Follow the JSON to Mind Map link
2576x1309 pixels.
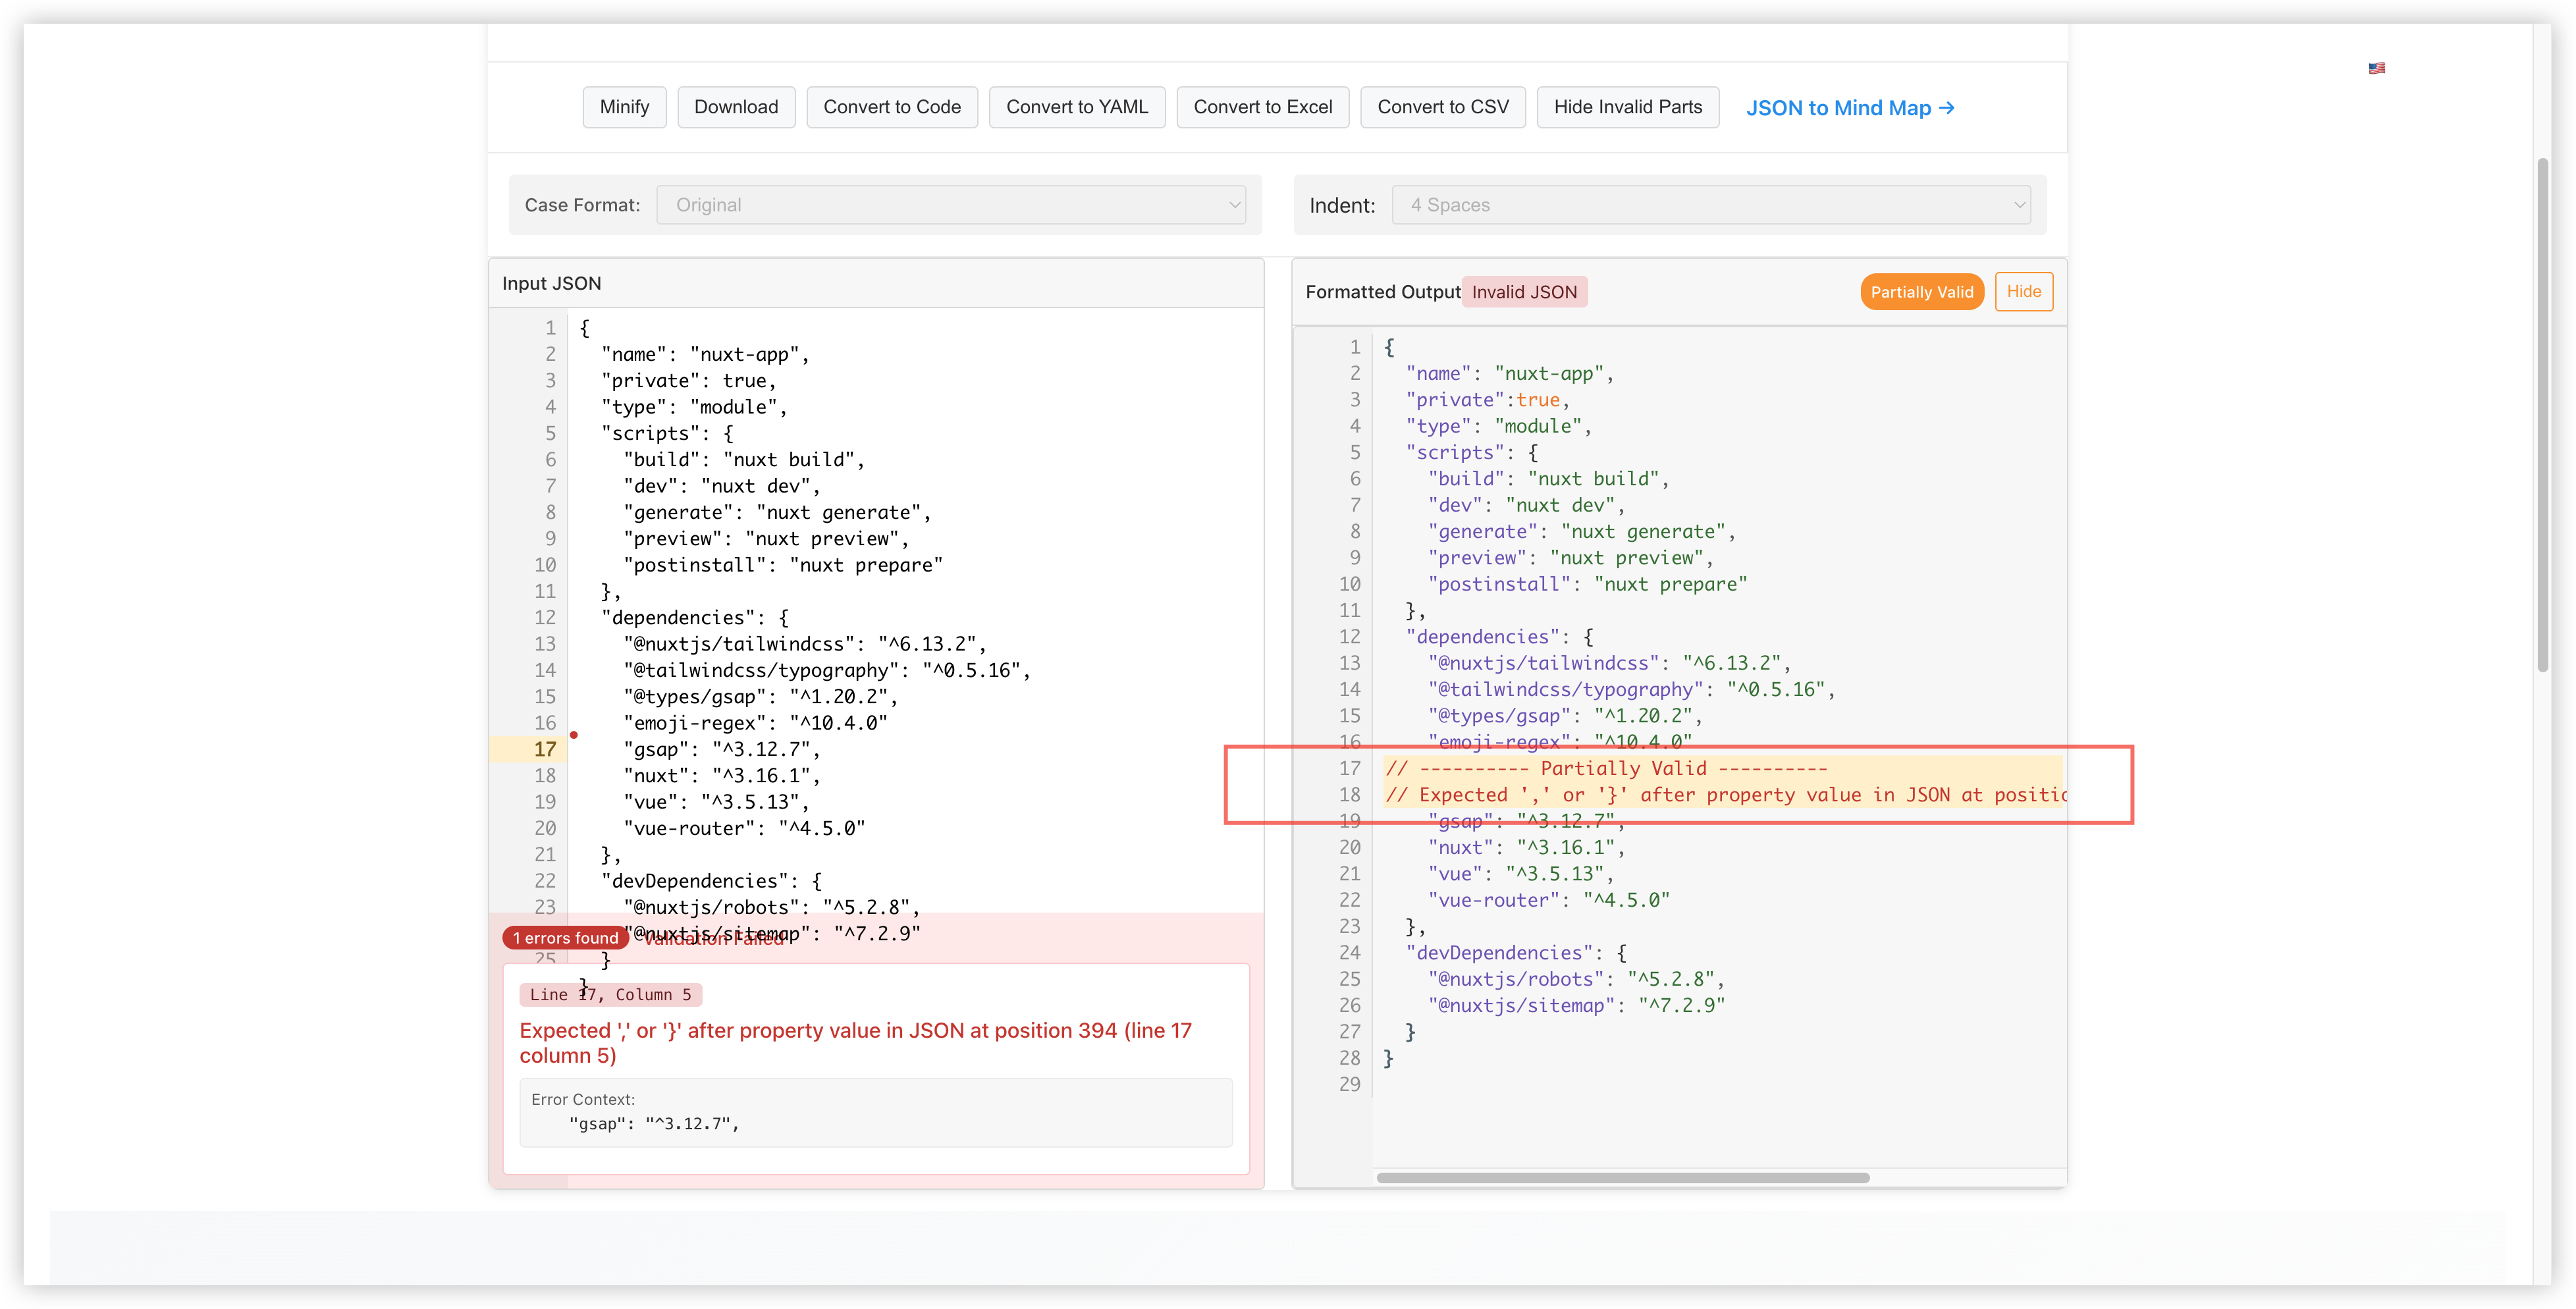pyautogui.click(x=1850, y=108)
